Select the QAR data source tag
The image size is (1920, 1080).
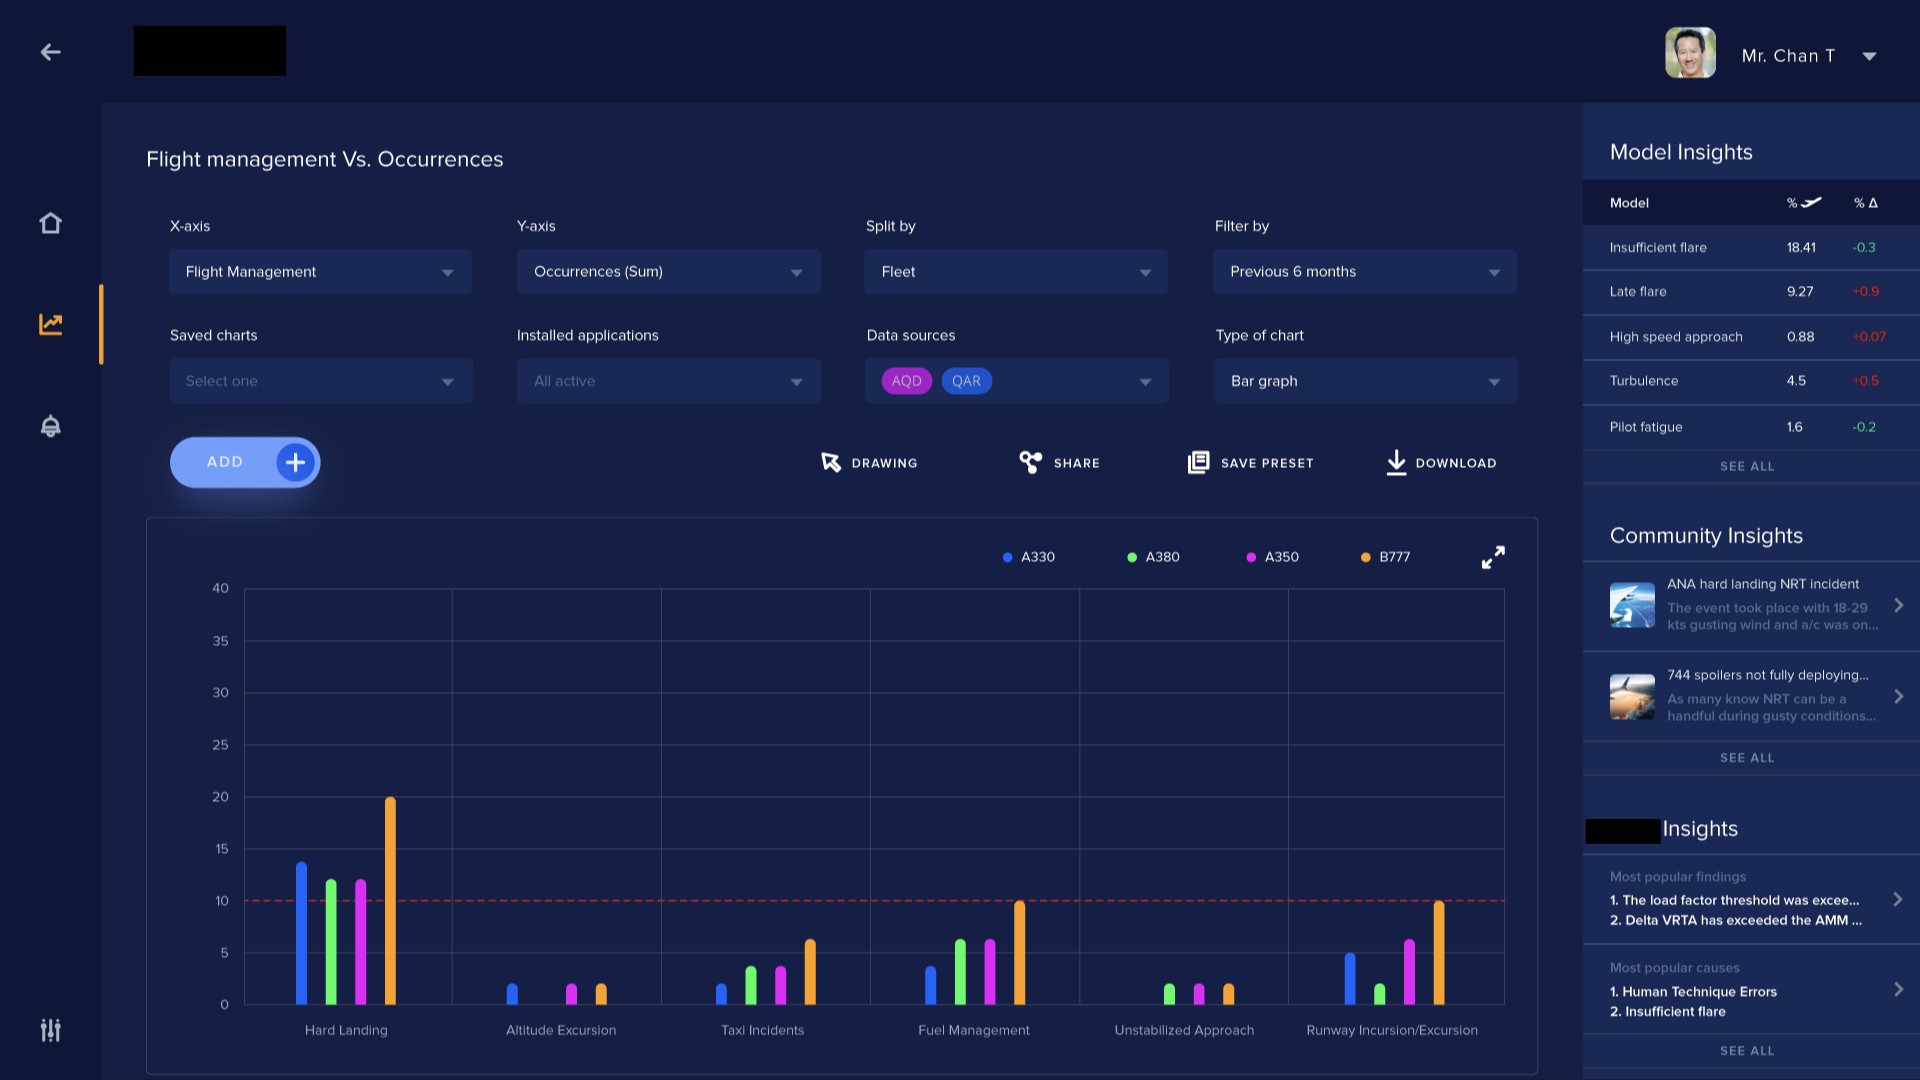(x=966, y=381)
